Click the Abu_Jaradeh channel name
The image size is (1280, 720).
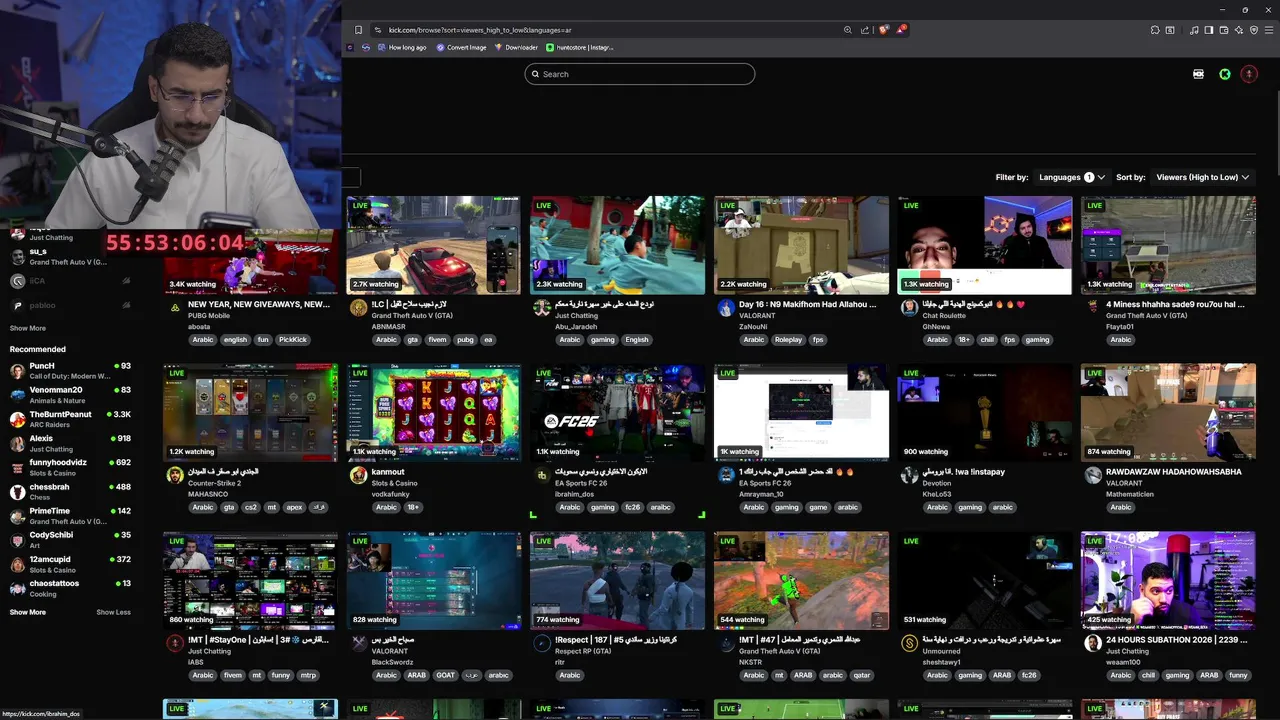tap(577, 327)
